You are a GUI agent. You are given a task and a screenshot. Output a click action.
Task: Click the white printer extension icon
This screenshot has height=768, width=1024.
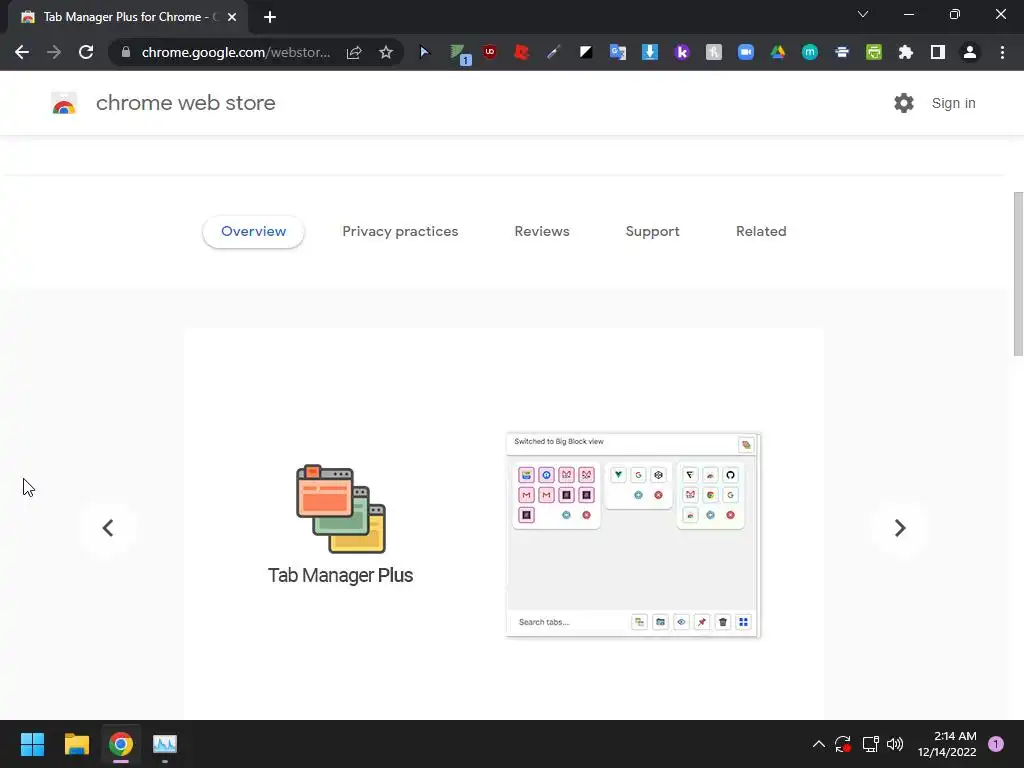click(842, 52)
